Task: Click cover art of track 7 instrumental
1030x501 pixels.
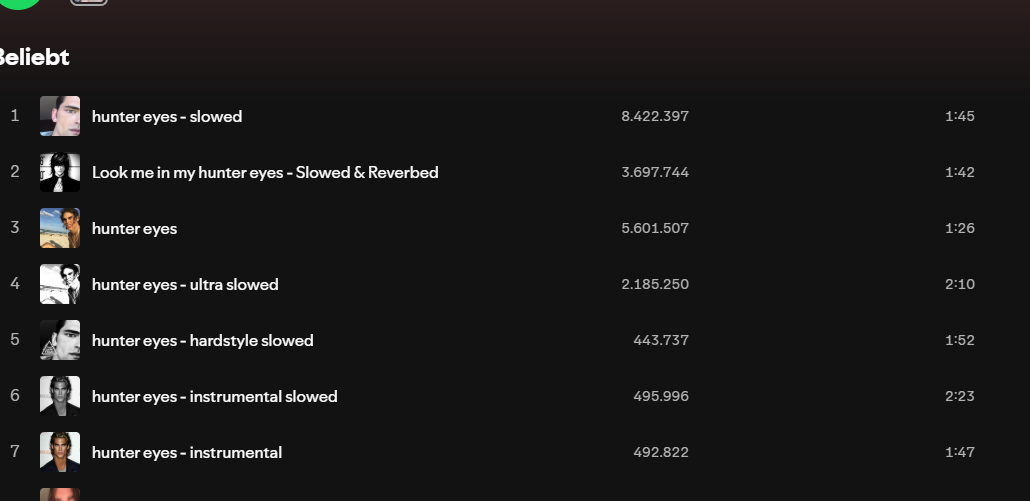Action: [60, 452]
